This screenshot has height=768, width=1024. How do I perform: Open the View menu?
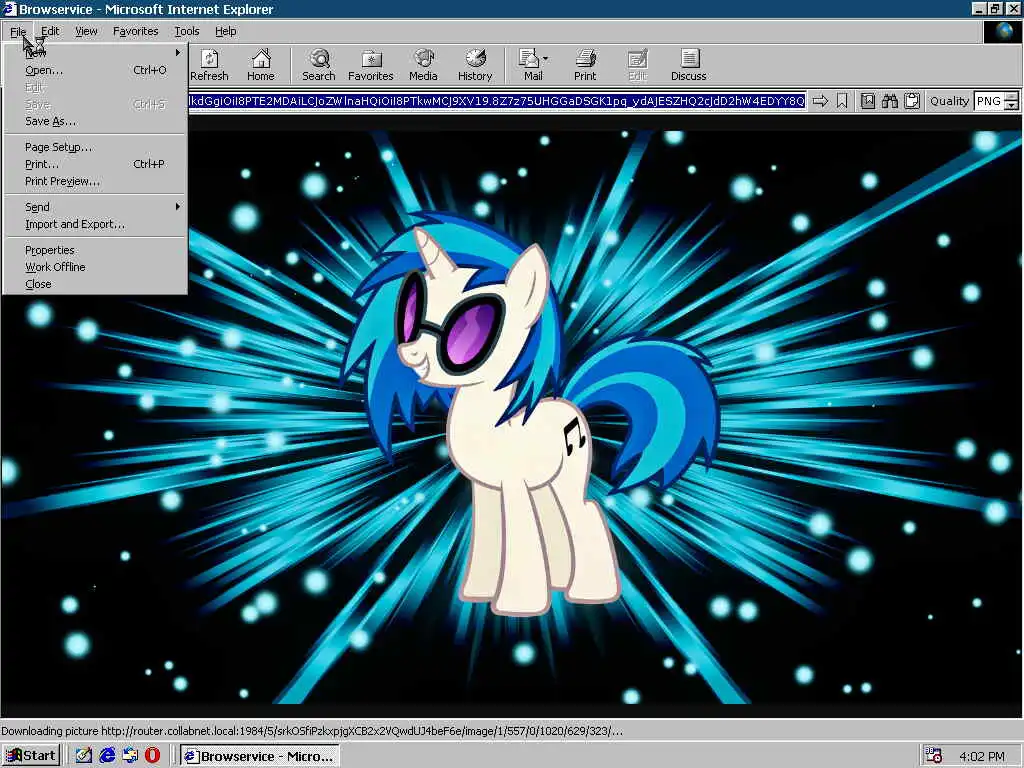click(x=86, y=31)
